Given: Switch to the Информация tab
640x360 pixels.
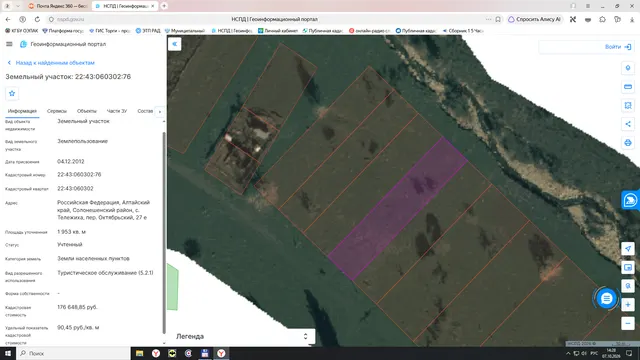Looking at the screenshot, I should point(22,111).
